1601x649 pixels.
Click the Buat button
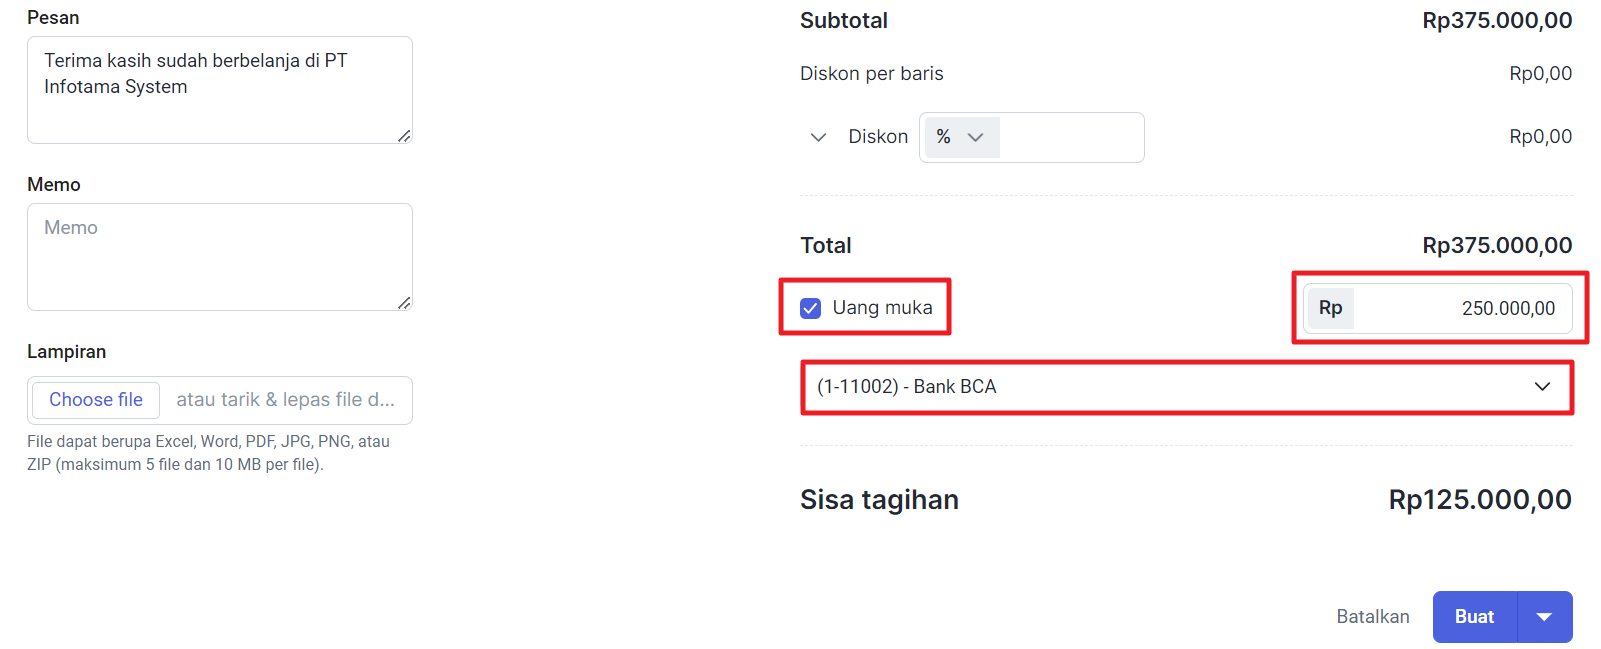click(1475, 617)
